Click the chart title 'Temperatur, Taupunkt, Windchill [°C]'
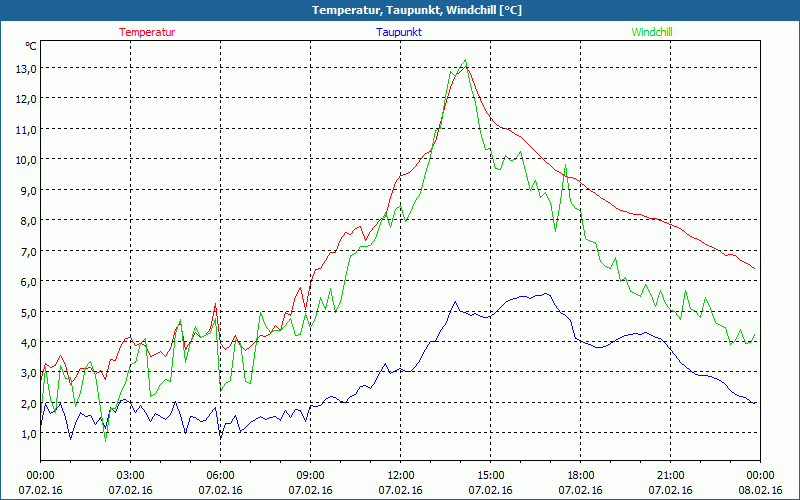800x500 pixels. 417,10
